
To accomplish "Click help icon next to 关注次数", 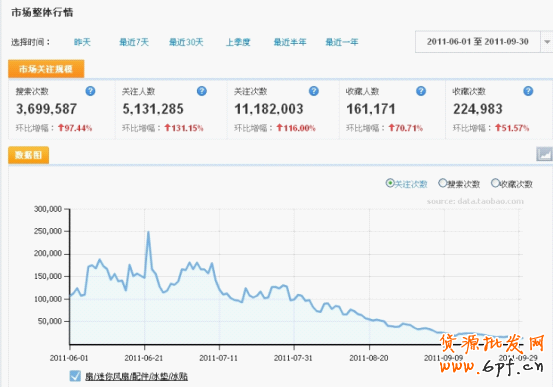I will pyautogui.click(x=314, y=91).
